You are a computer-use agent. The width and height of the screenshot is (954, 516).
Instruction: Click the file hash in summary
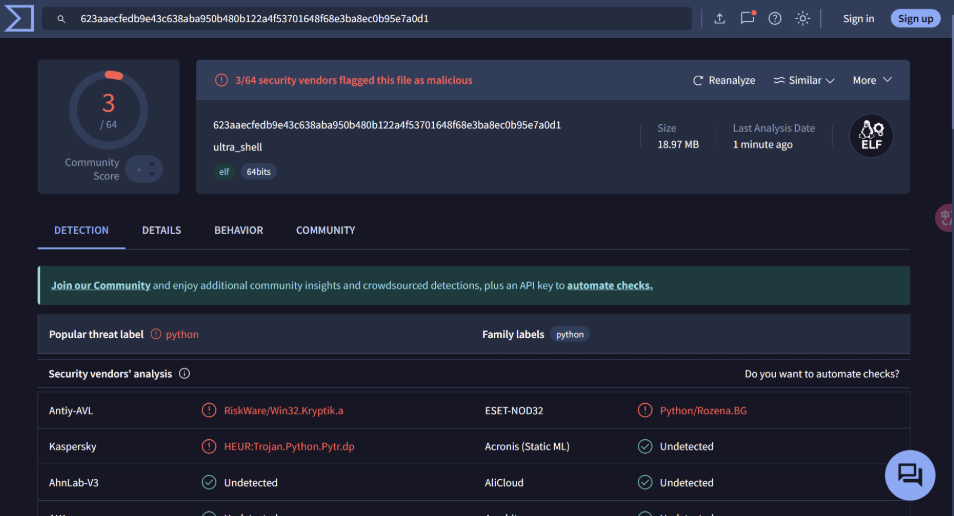point(387,125)
